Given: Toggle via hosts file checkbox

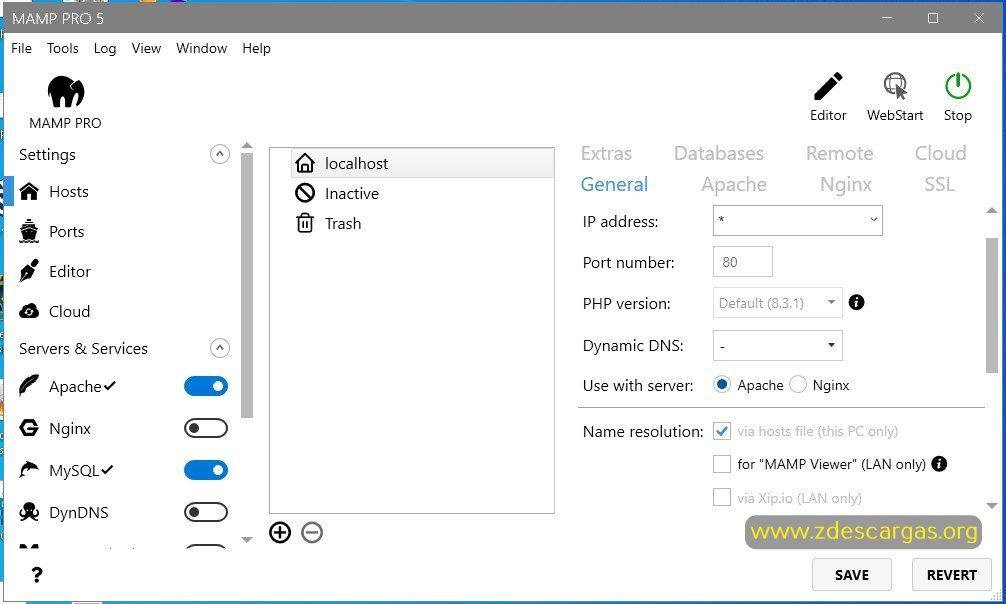Looking at the screenshot, I should coord(722,431).
